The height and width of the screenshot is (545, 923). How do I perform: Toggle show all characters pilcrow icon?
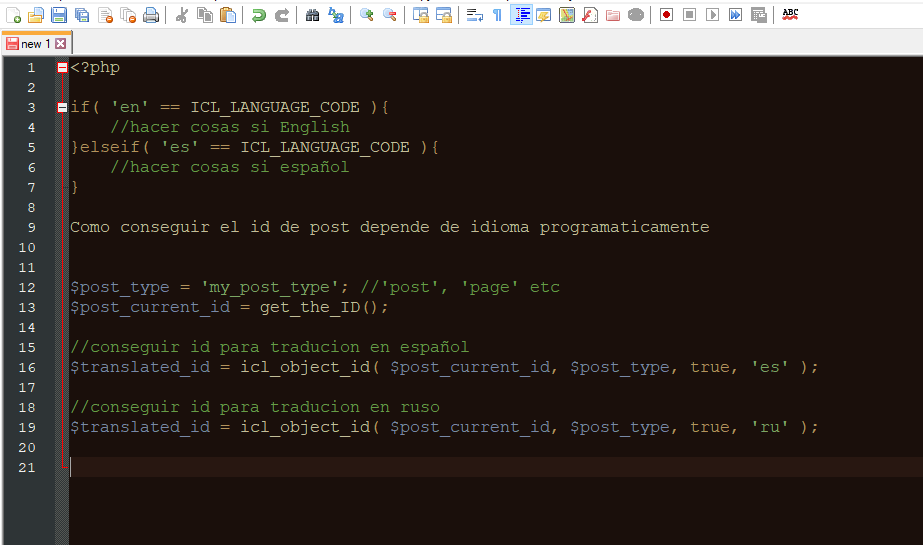497,15
